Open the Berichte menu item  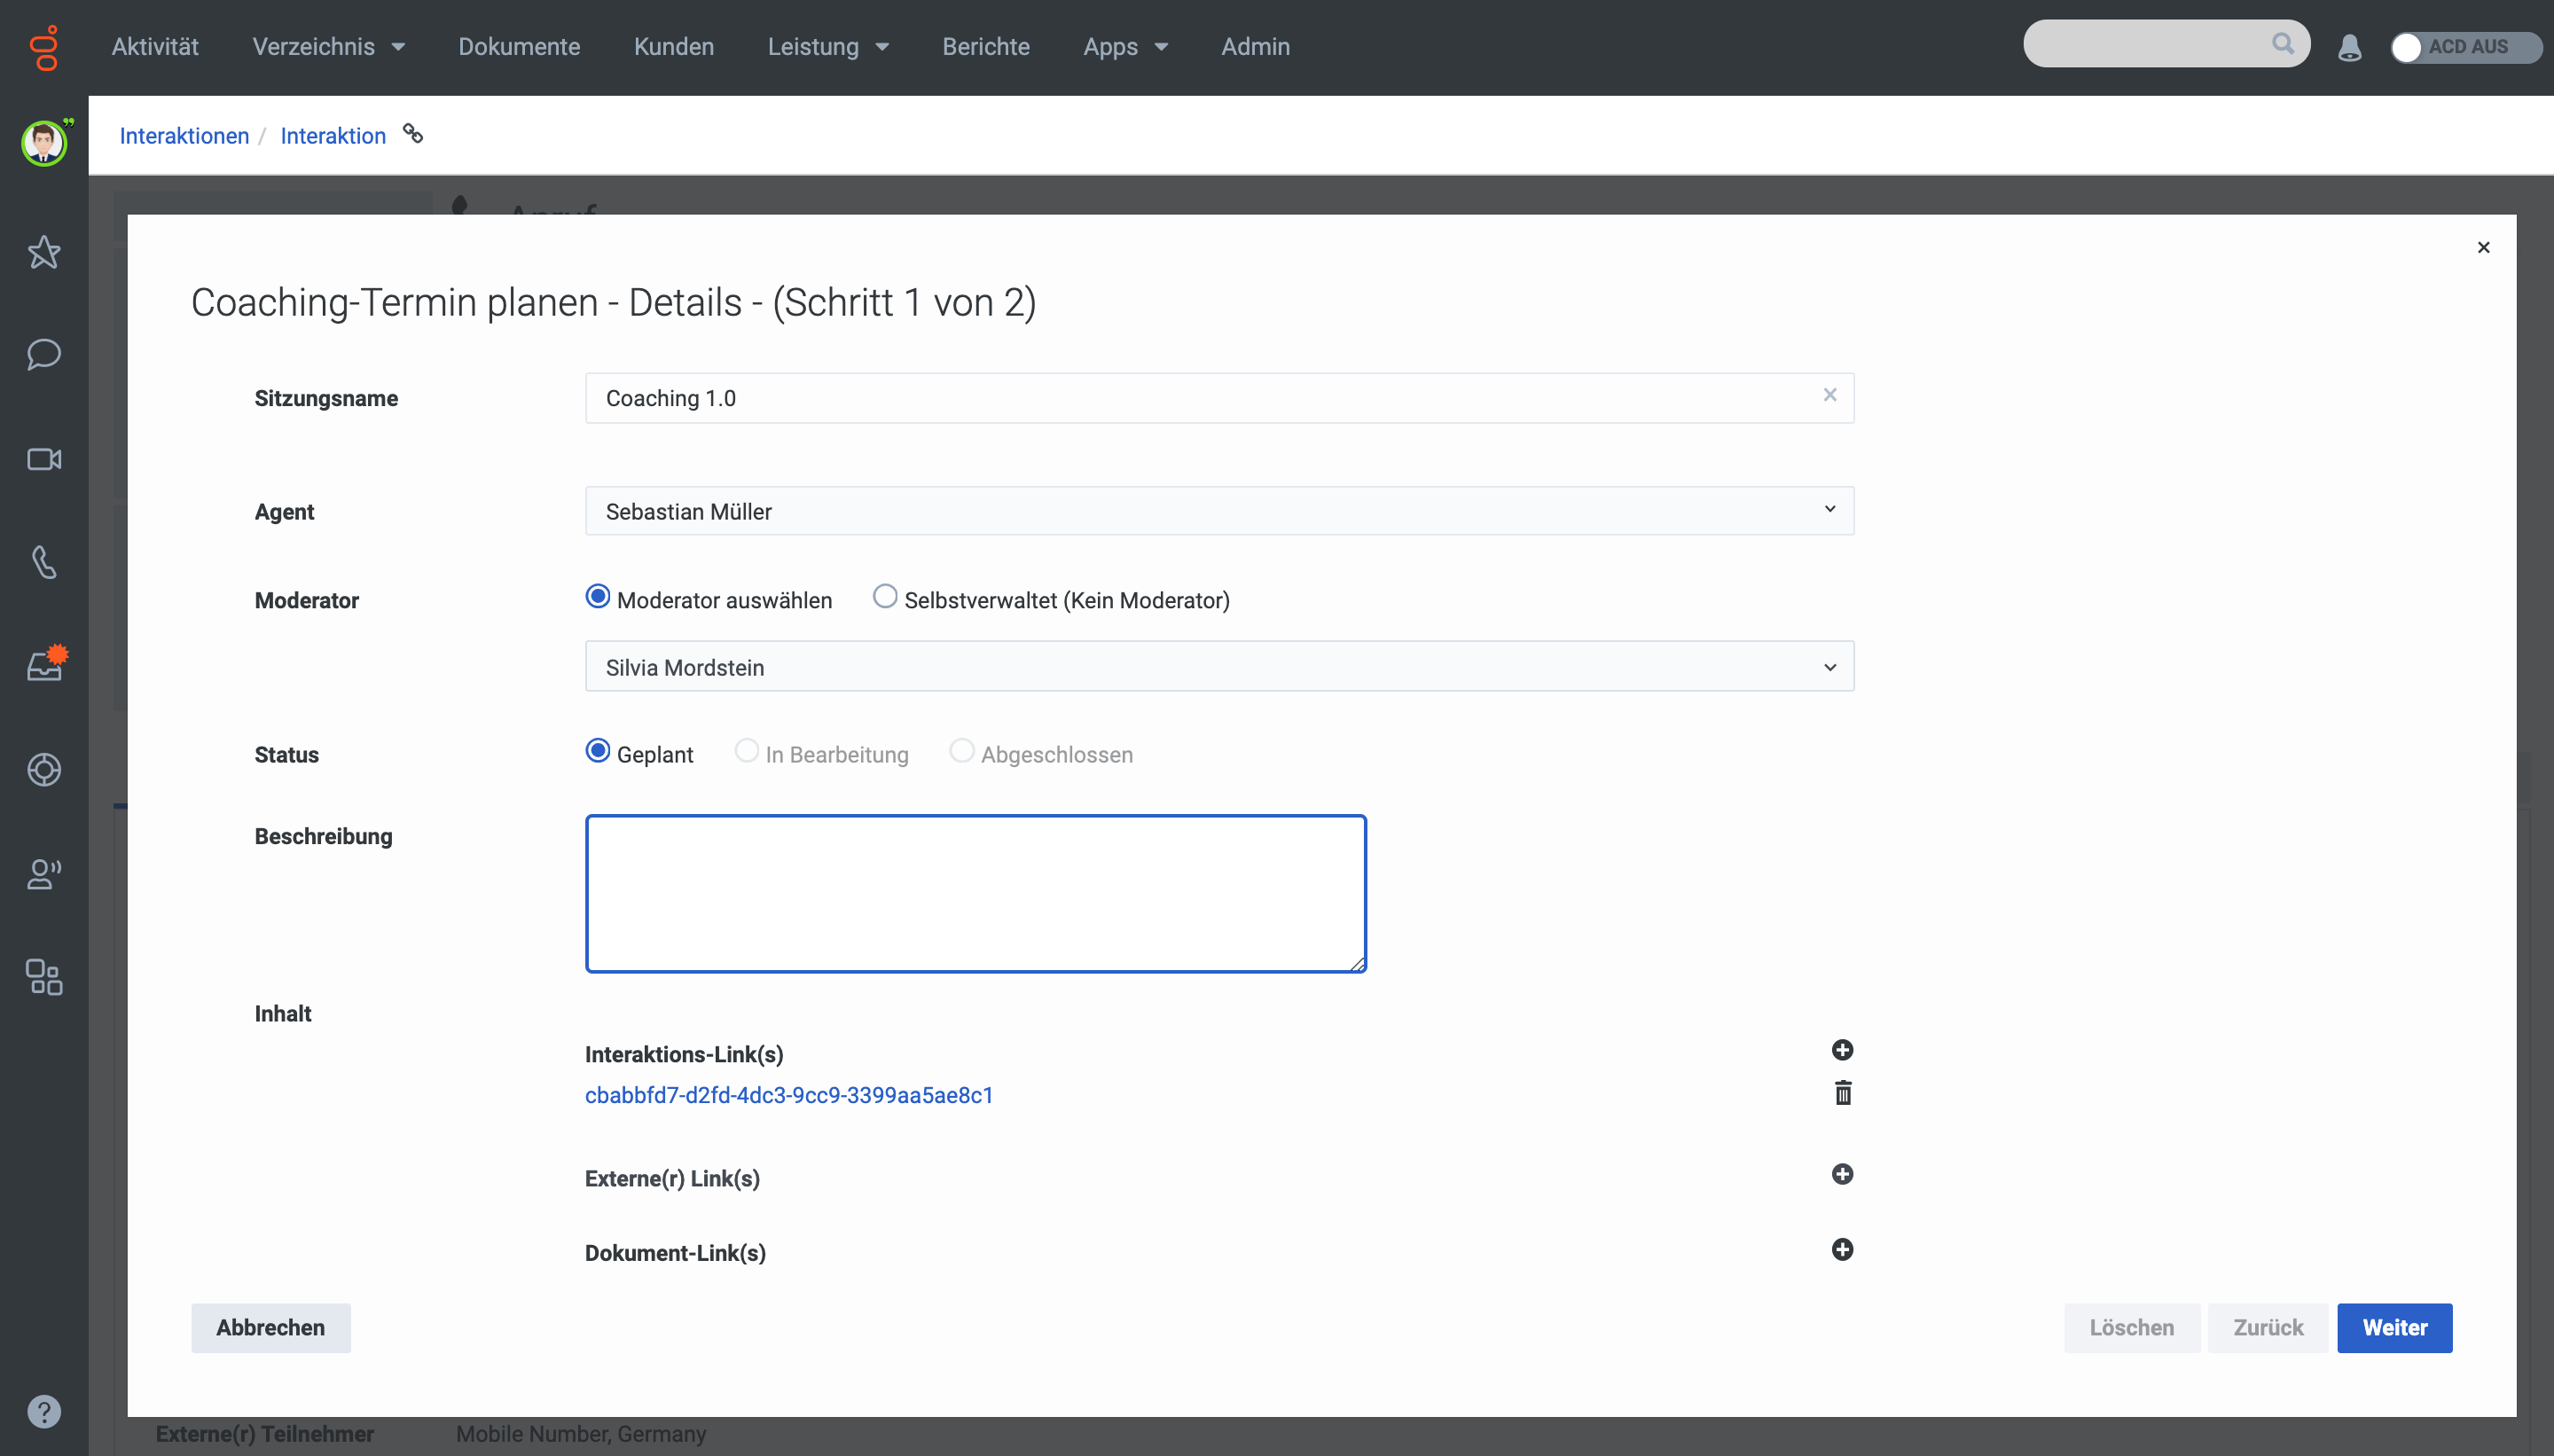(x=985, y=46)
